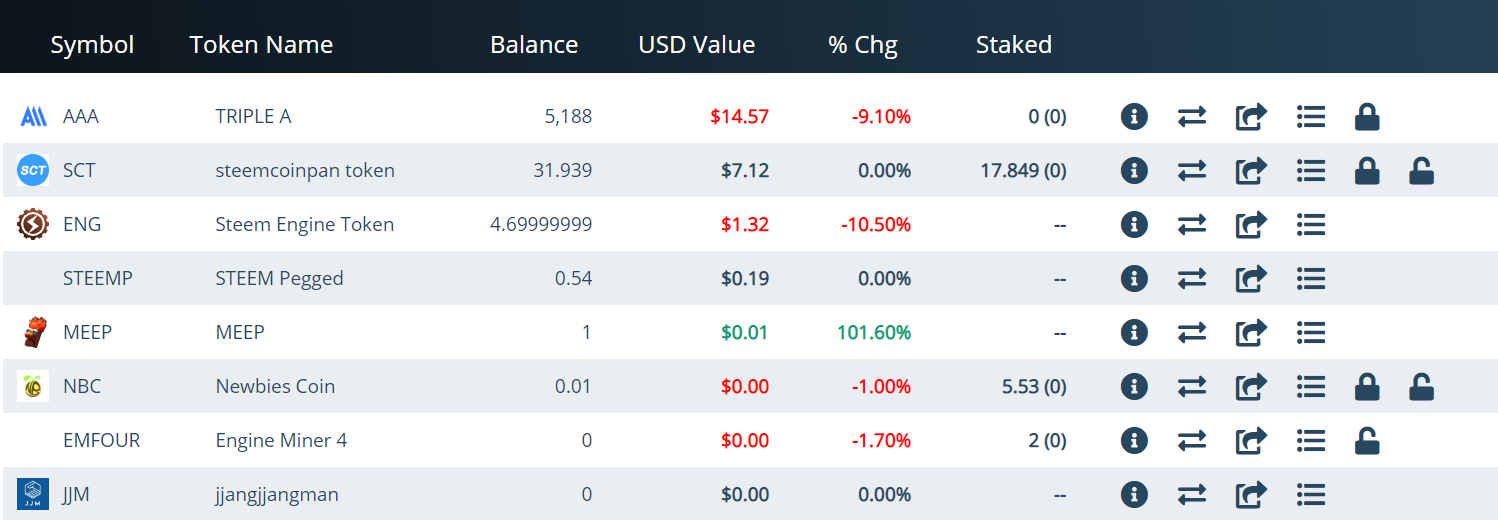Screen dimensions: 1498x520
Task: Open info icon for TRIPLE A token
Action: pos(1133,117)
